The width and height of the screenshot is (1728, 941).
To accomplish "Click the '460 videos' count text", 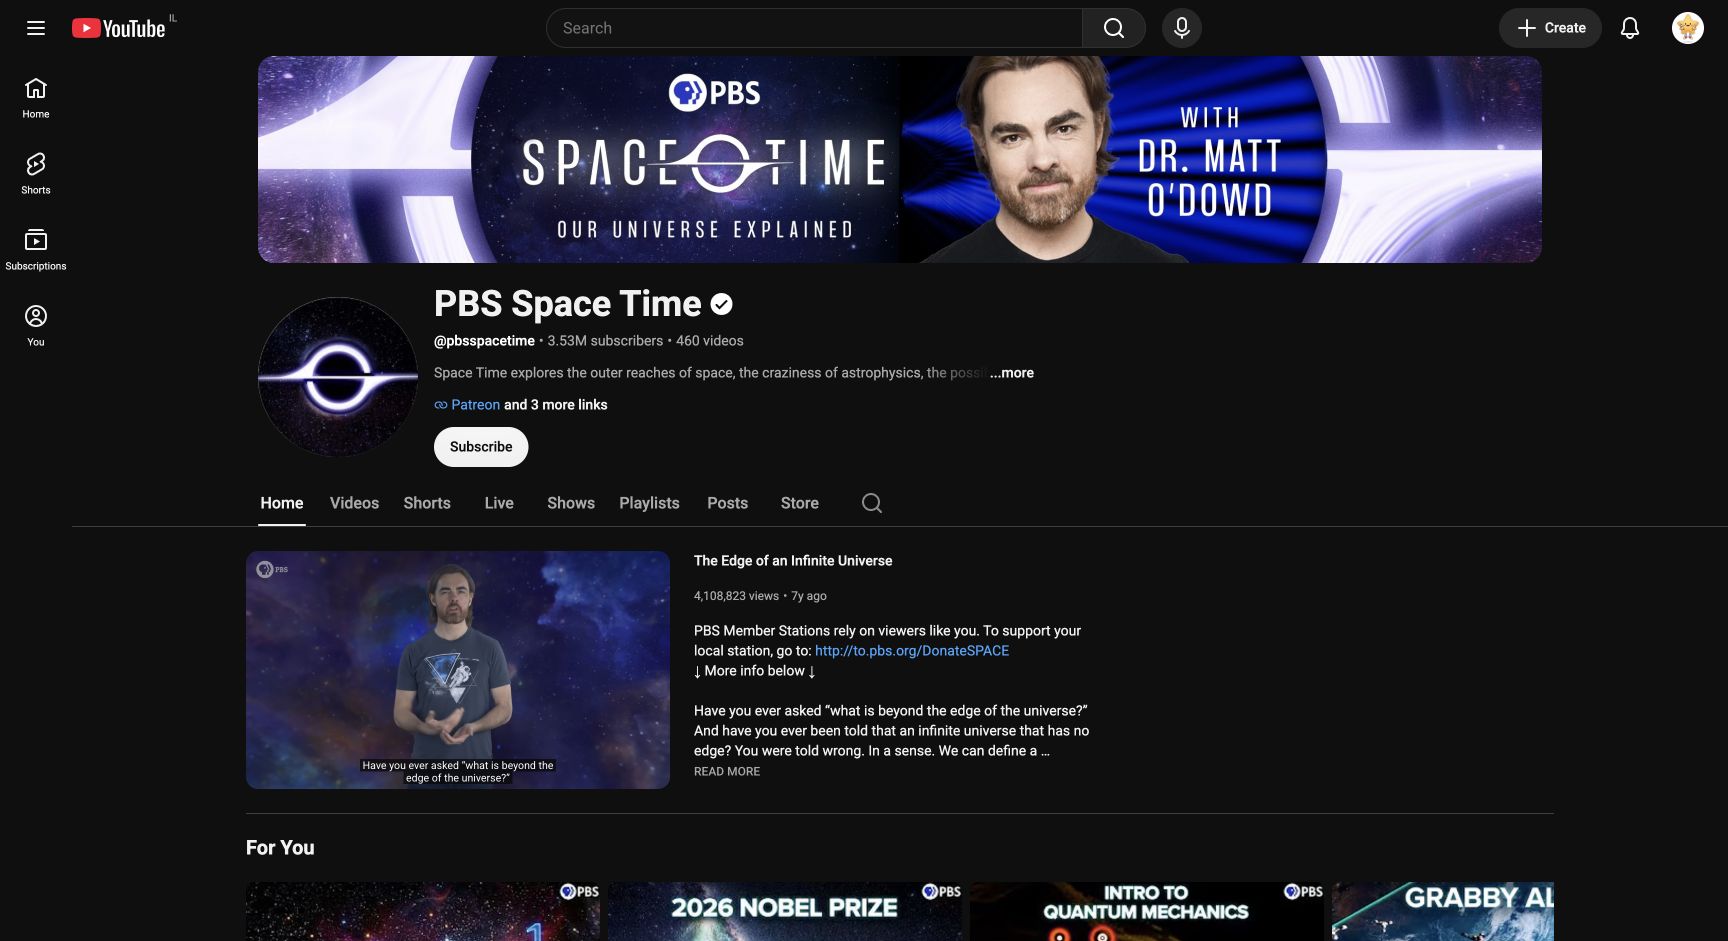I will (710, 341).
